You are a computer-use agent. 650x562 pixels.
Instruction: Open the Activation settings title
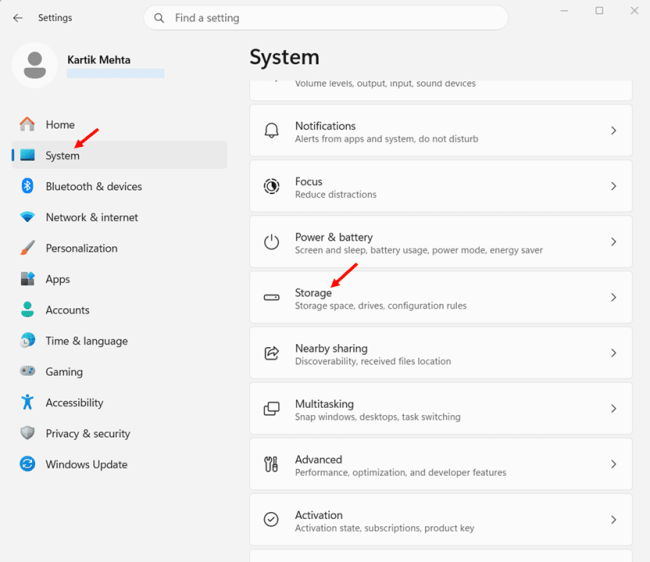319,515
